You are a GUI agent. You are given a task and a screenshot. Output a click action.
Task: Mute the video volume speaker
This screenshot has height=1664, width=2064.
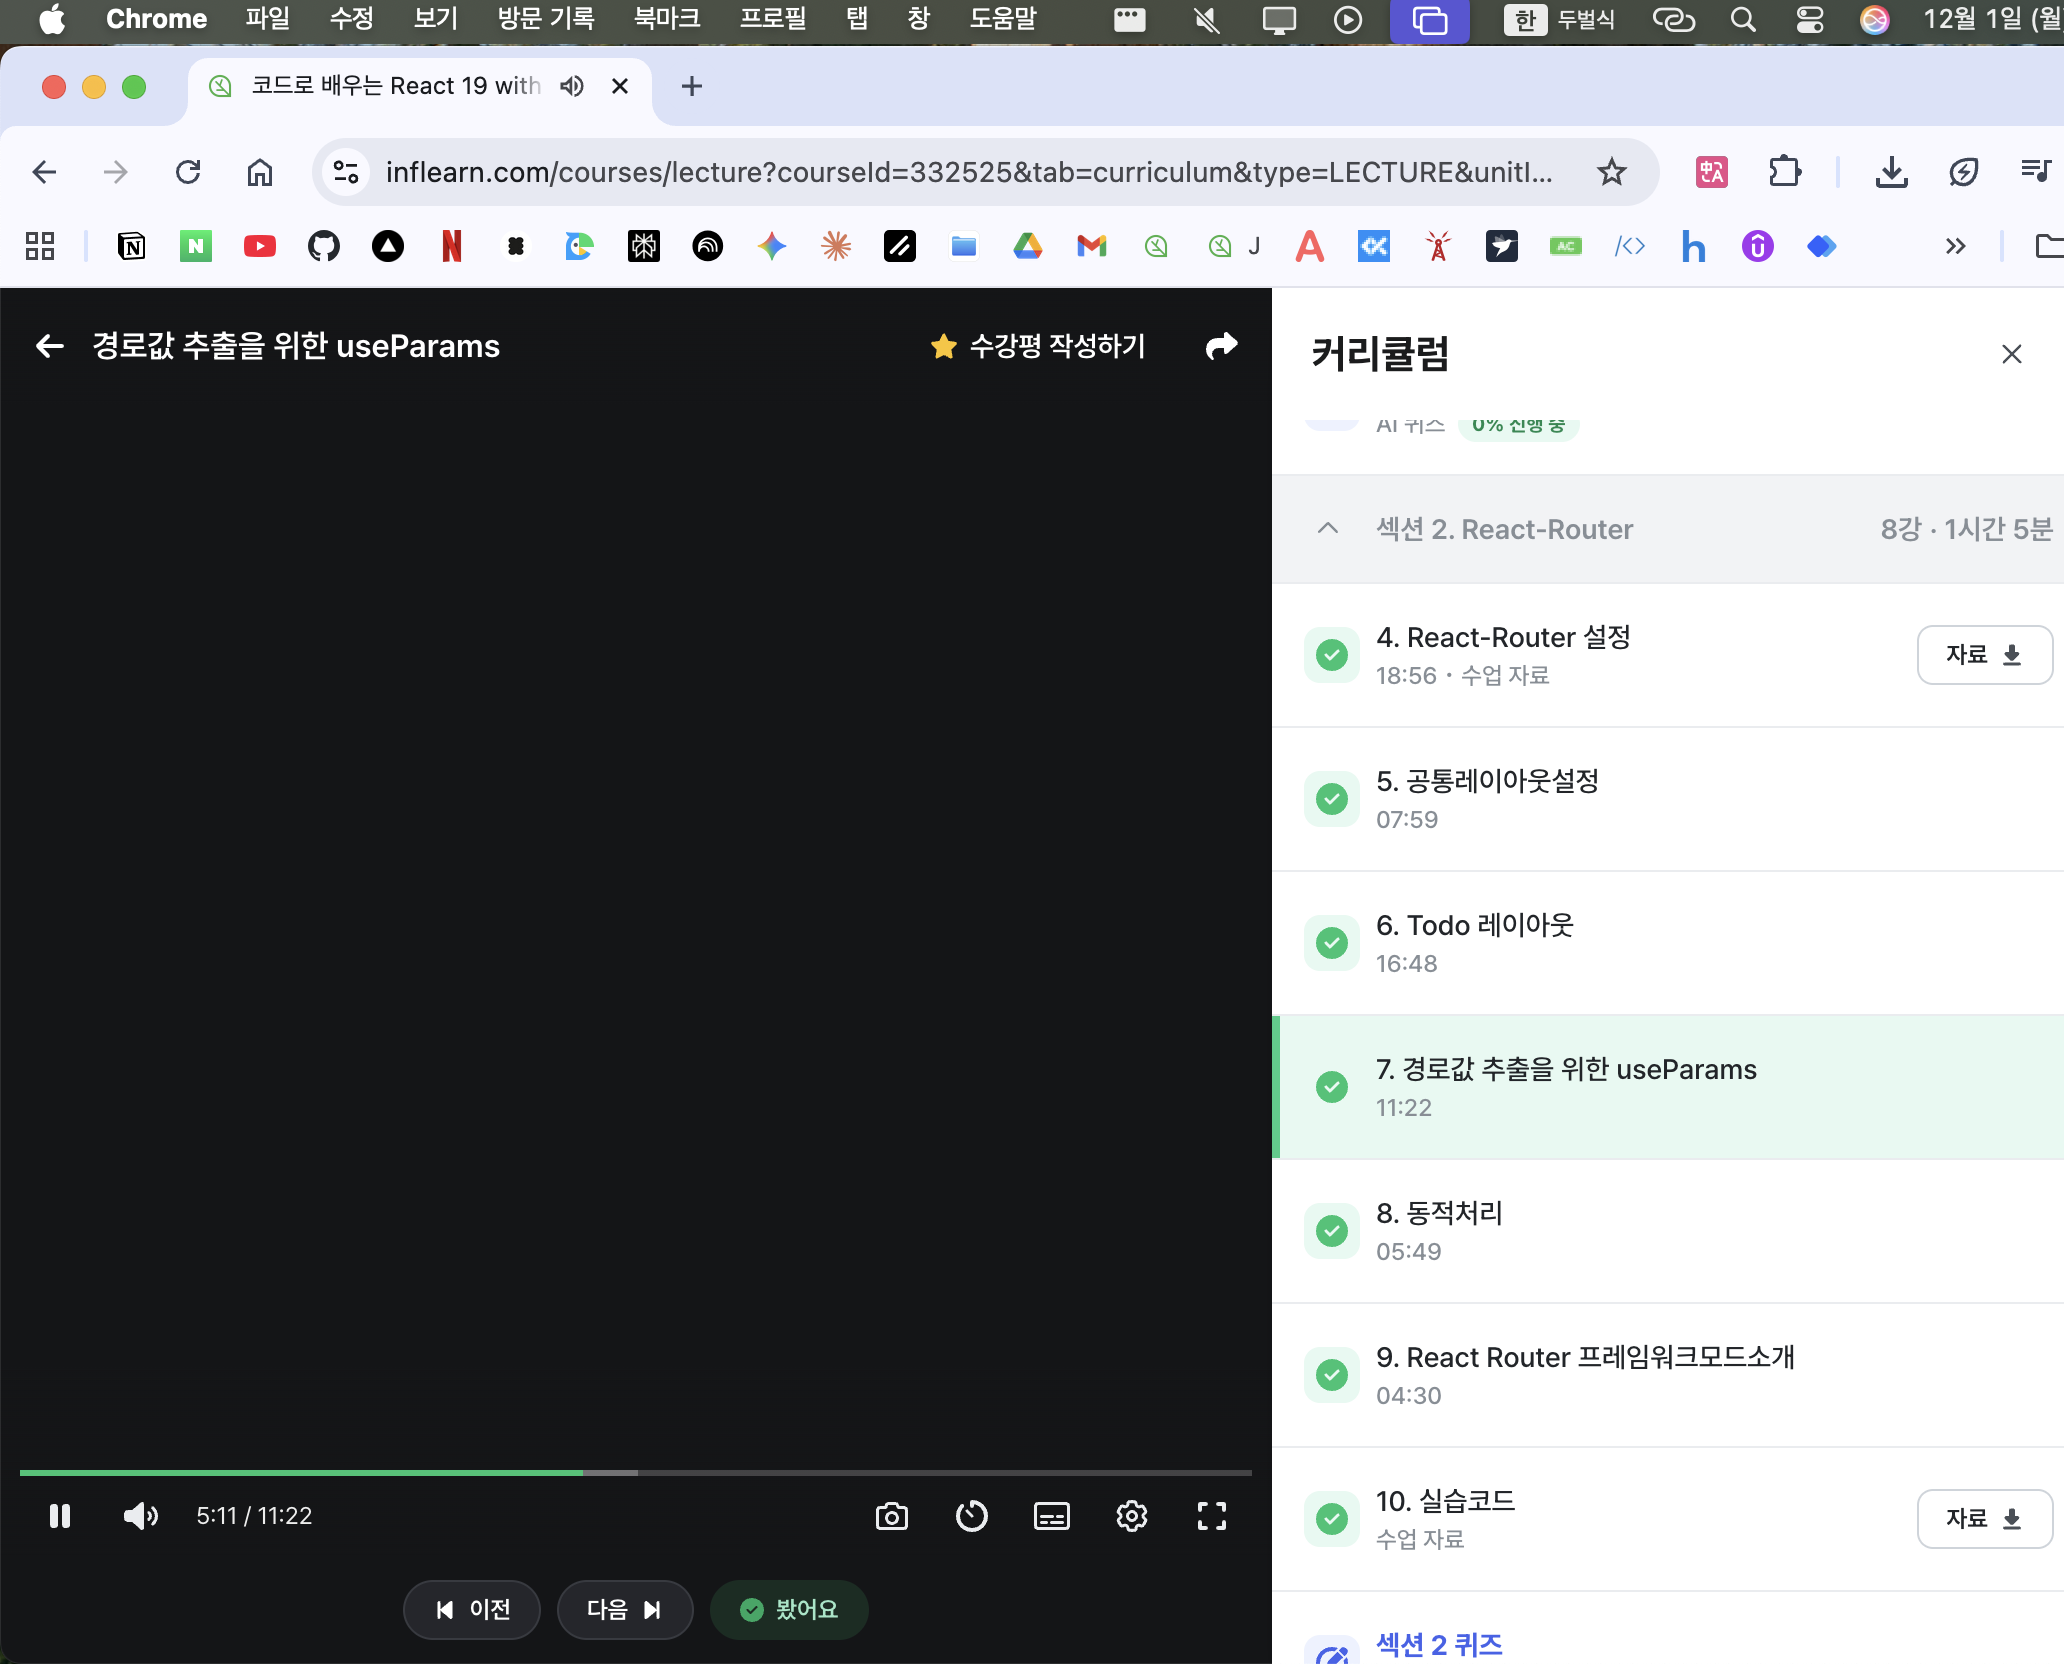pyautogui.click(x=140, y=1516)
